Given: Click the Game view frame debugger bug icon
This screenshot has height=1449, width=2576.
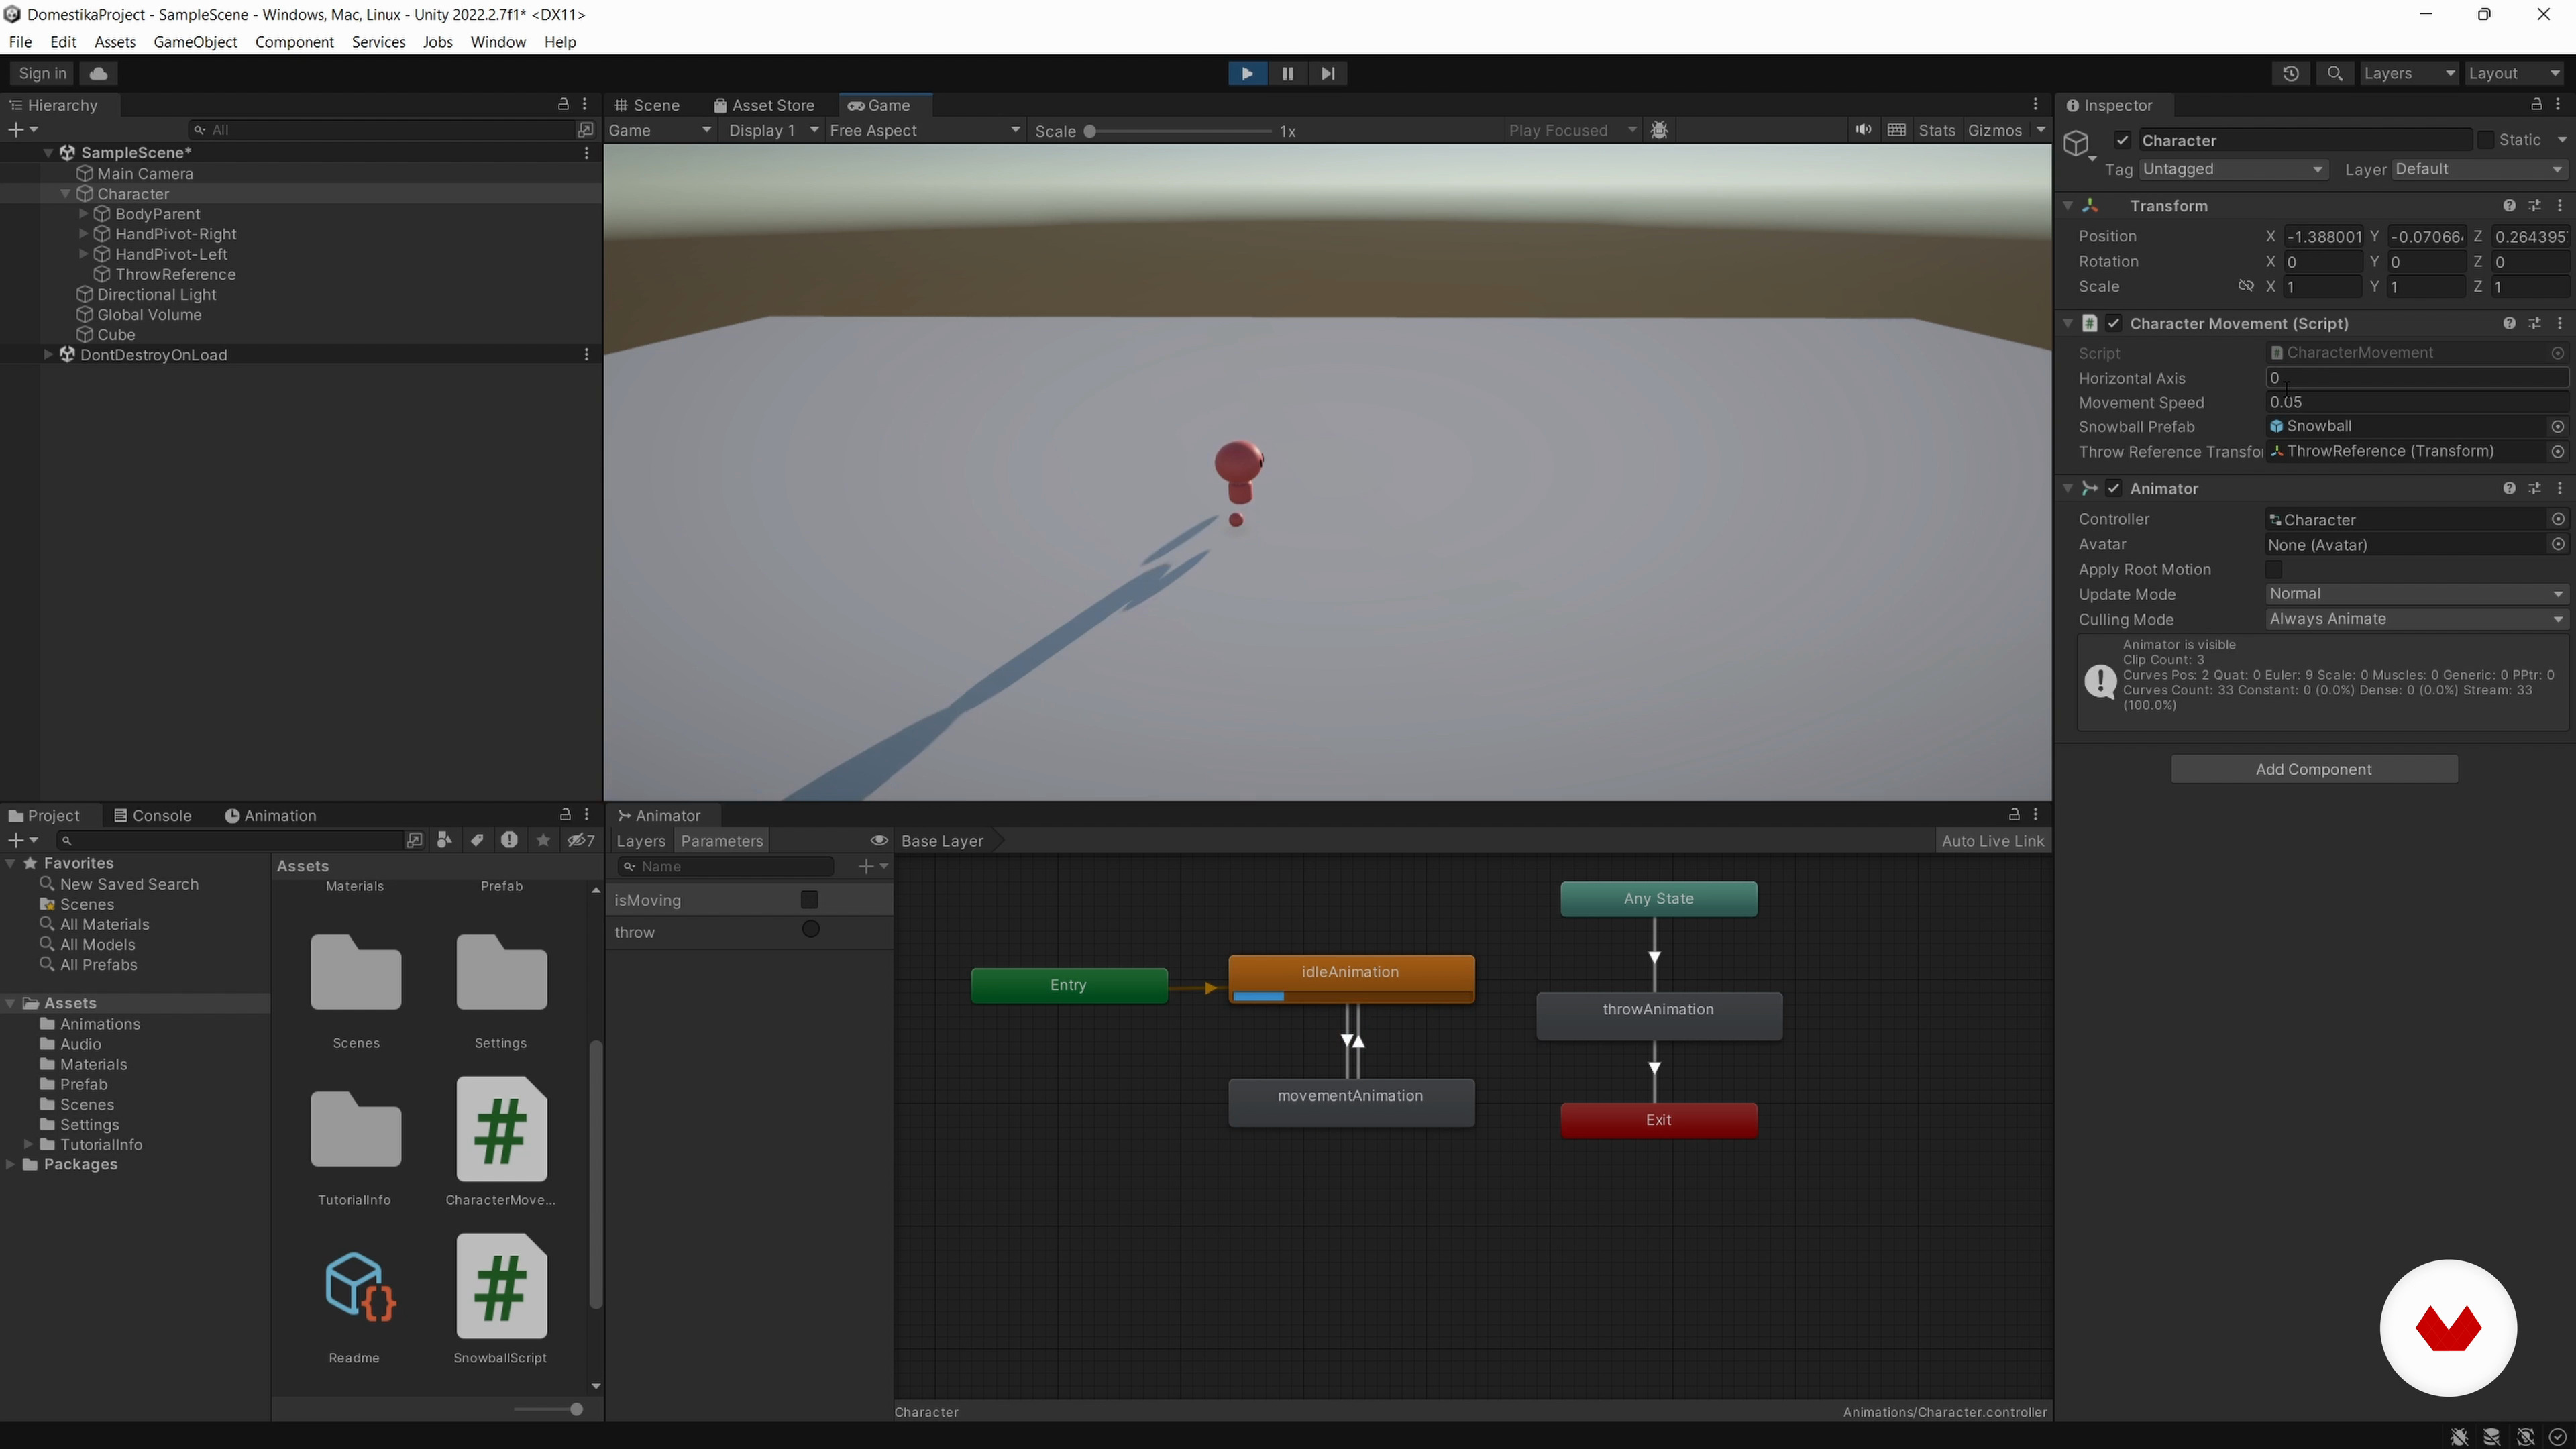Looking at the screenshot, I should (x=1660, y=130).
